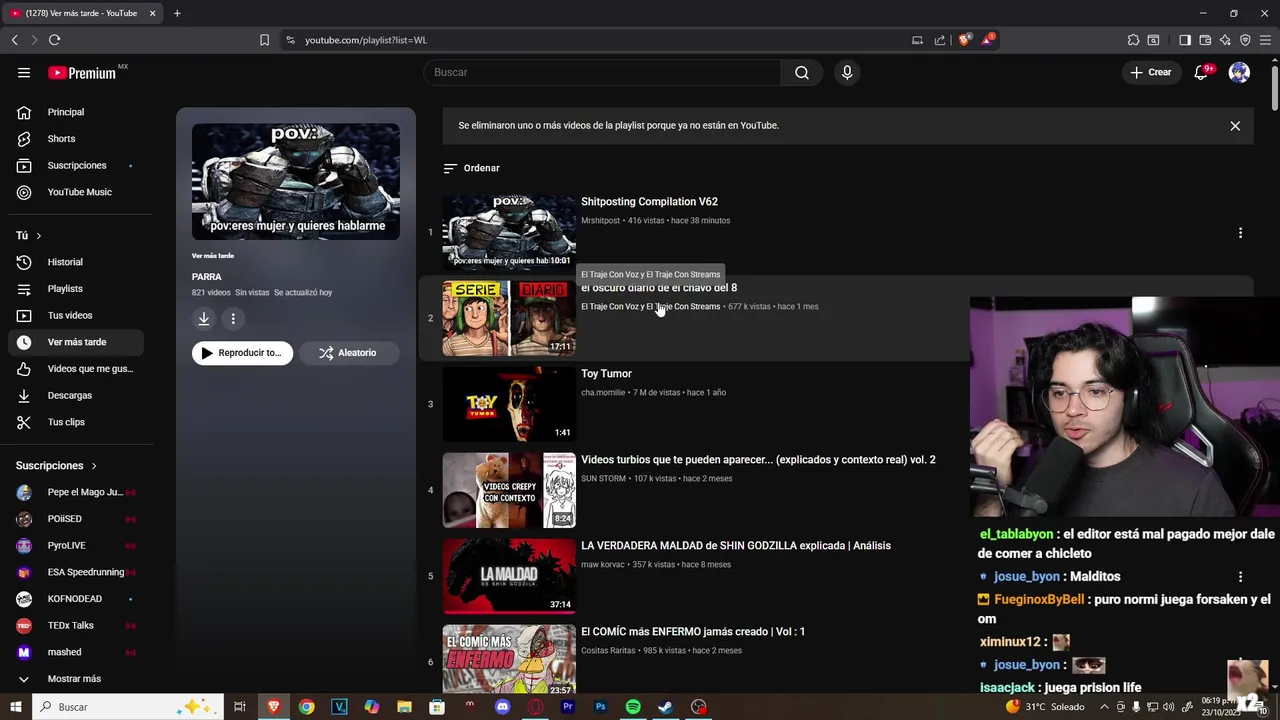Open a new browser tab

177,13
